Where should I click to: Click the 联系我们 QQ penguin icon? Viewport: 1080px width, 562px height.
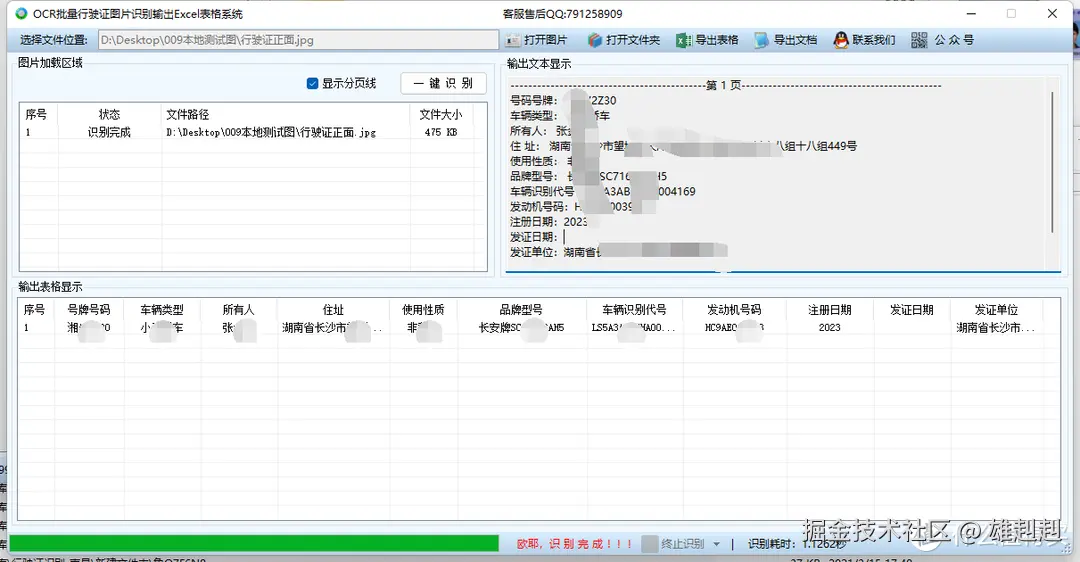click(x=840, y=41)
